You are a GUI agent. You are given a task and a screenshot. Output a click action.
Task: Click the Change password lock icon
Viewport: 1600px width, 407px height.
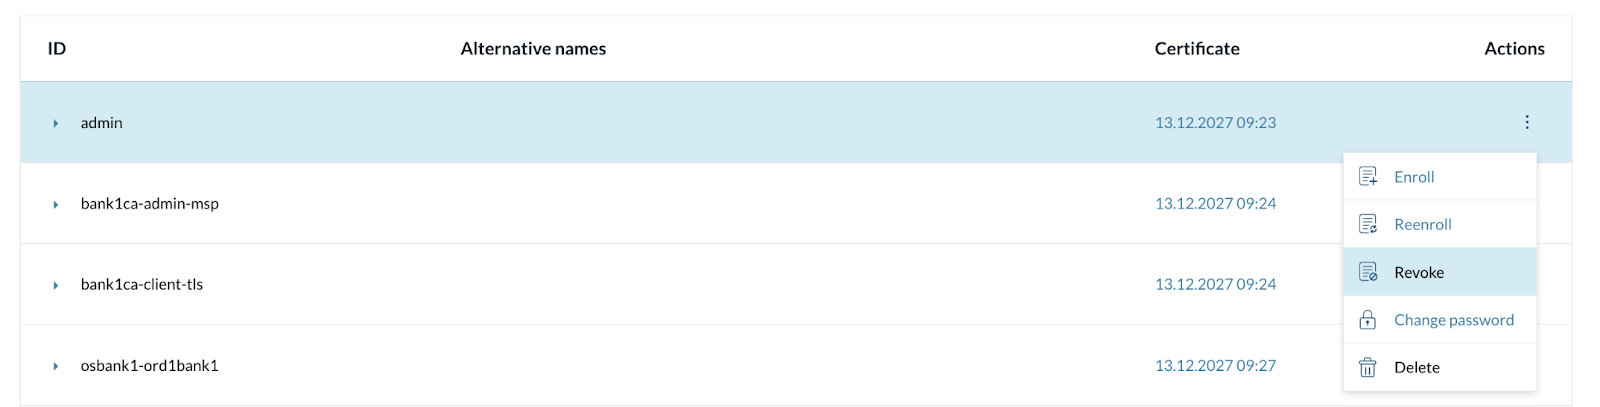1368,320
